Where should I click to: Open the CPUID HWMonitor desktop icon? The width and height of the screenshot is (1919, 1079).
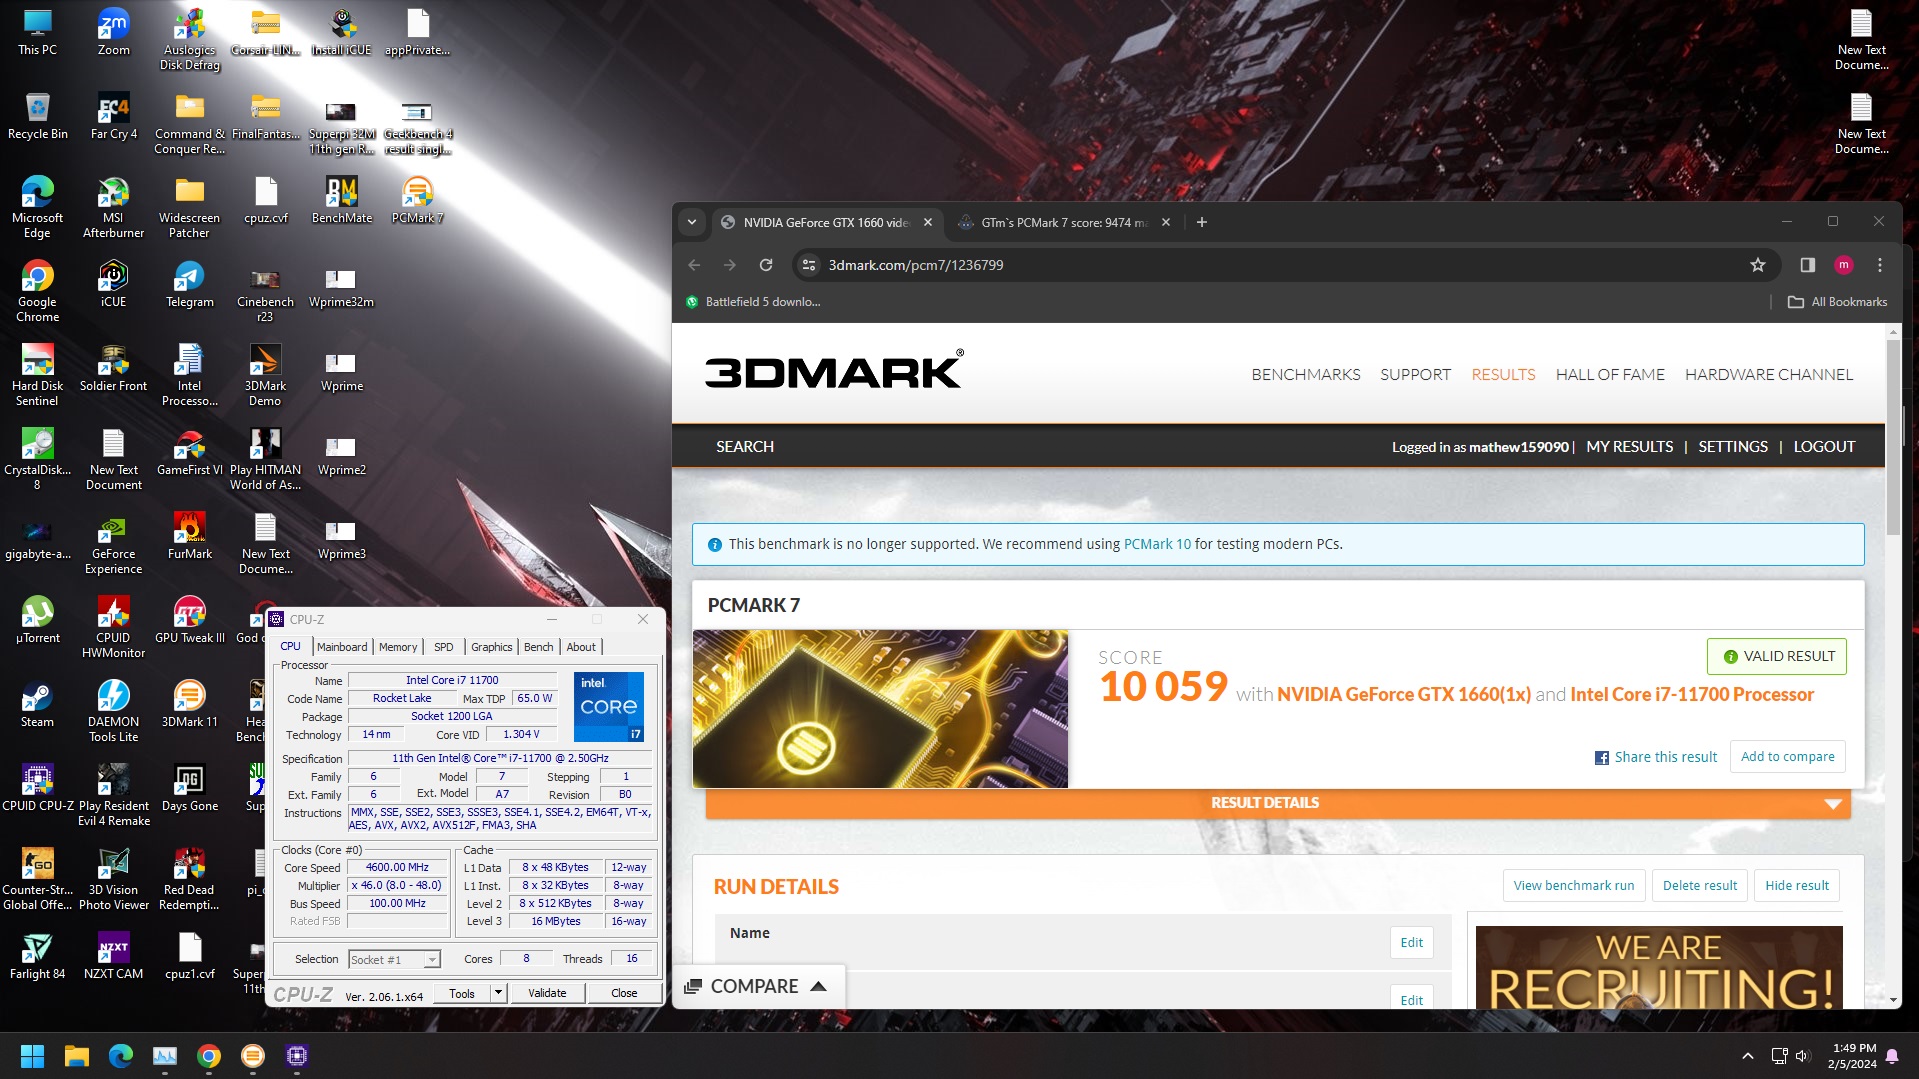(113, 628)
